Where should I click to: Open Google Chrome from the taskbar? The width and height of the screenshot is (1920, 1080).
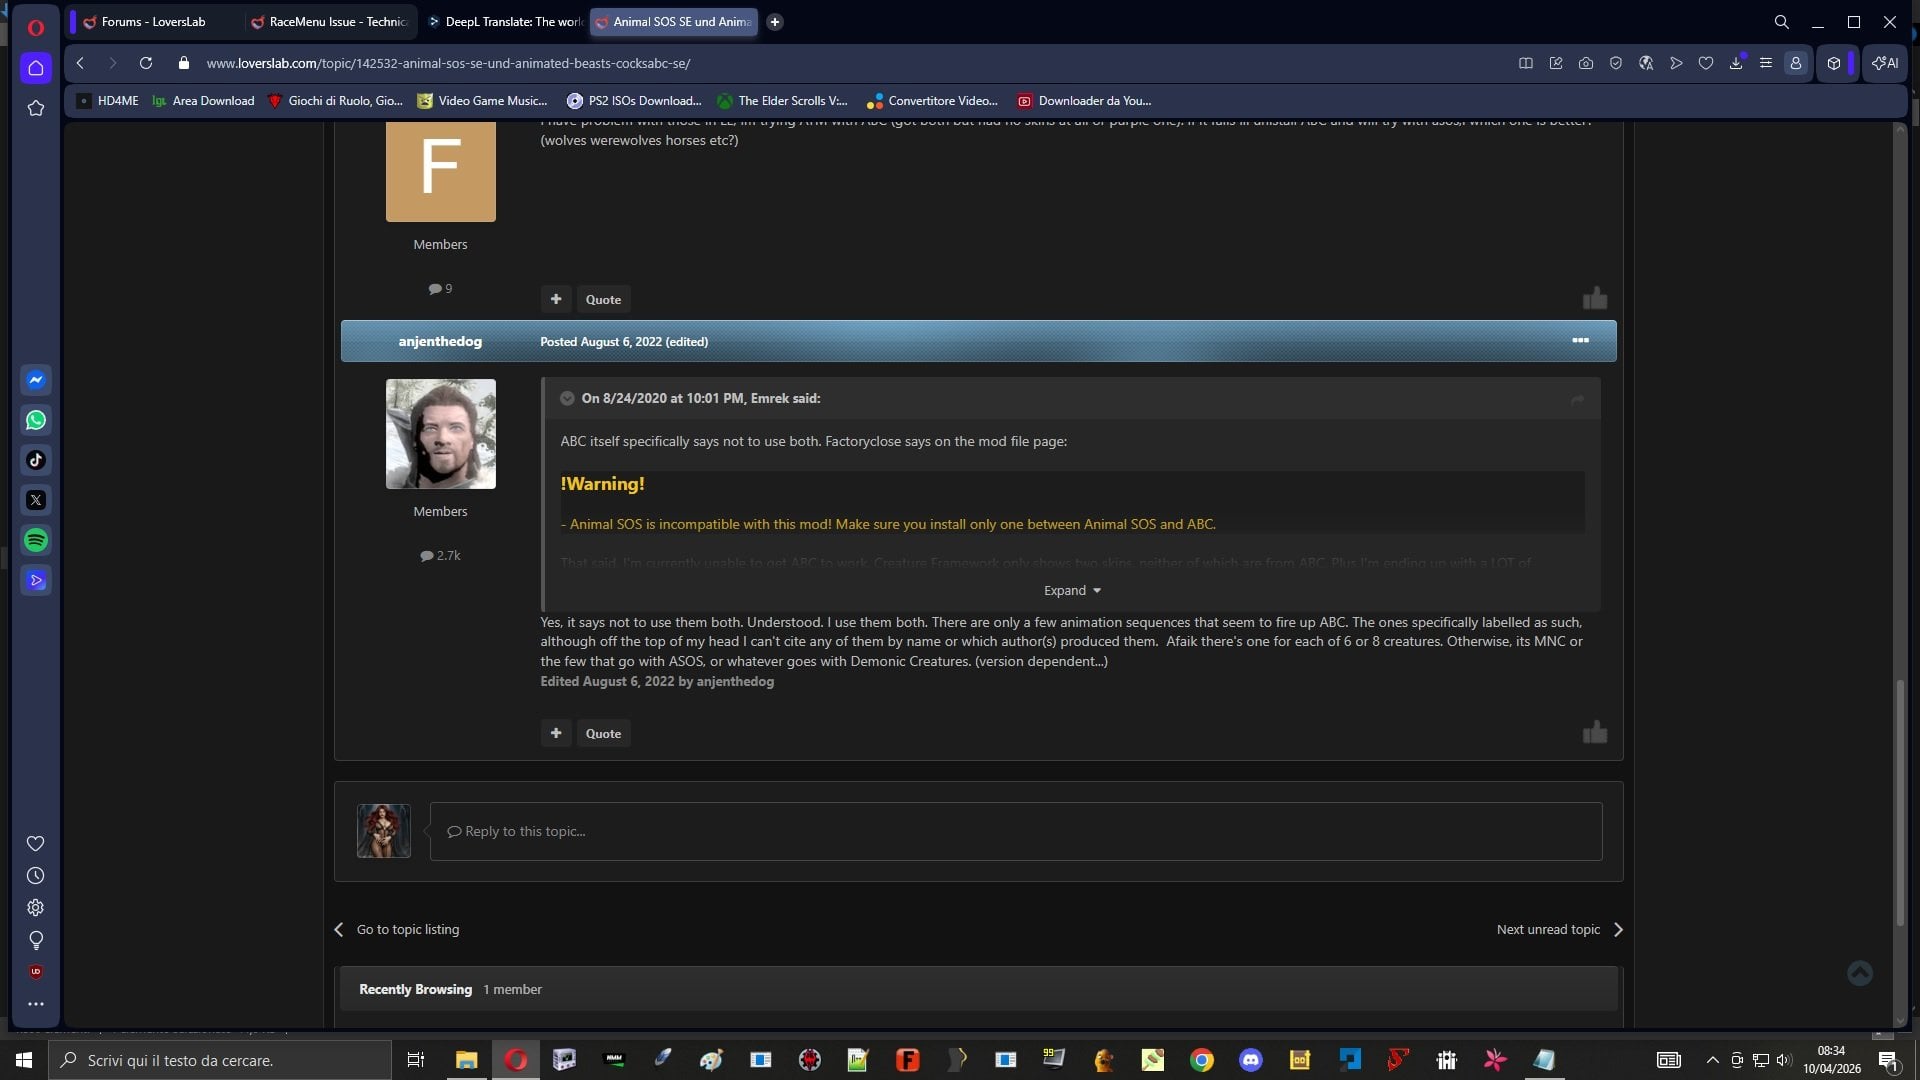pyautogui.click(x=1202, y=1060)
